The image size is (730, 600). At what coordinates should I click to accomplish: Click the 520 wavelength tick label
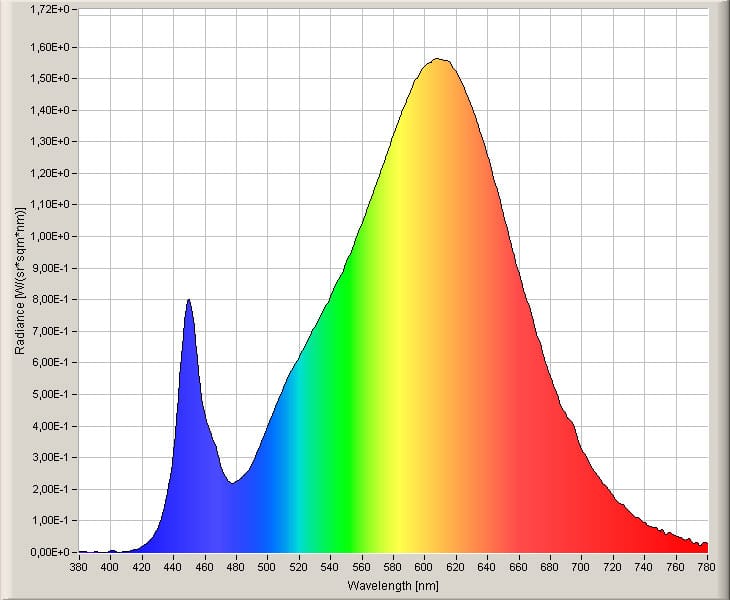coord(298,567)
